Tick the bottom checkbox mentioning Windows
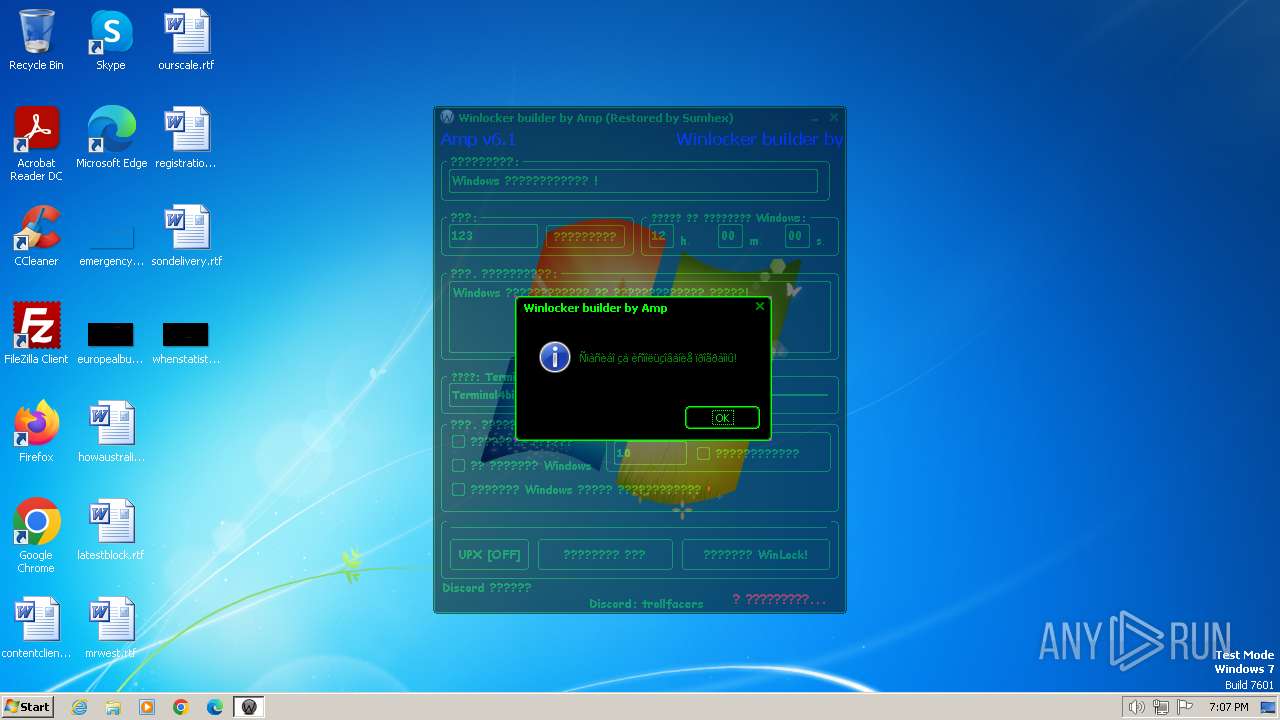This screenshot has width=1280, height=720. tap(458, 490)
